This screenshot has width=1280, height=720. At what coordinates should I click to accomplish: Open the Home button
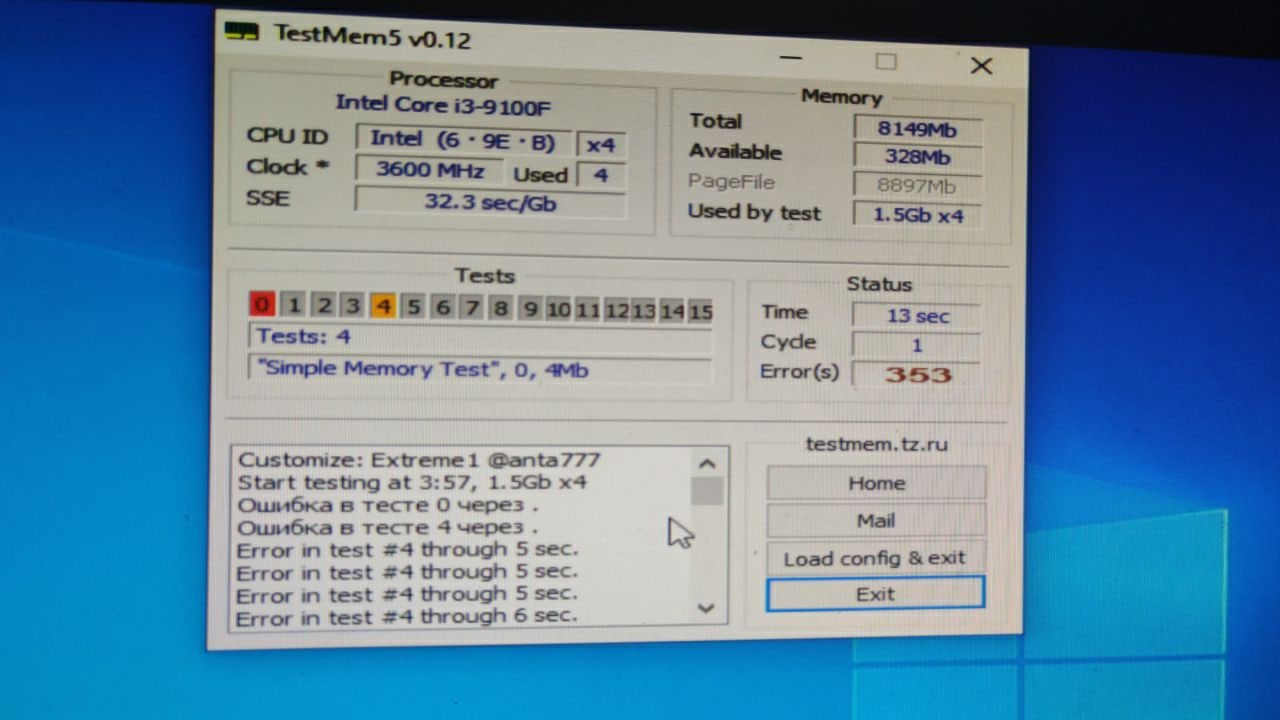(876, 483)
